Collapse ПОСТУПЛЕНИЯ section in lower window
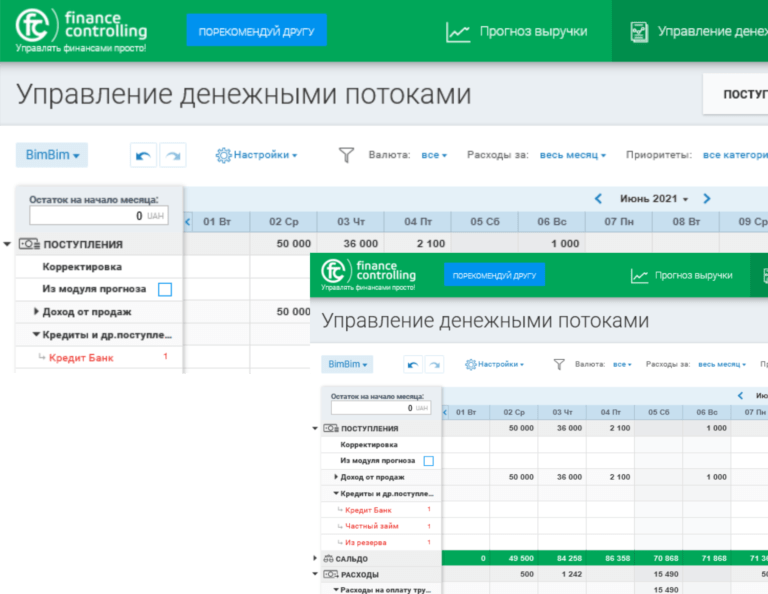 pos(315,428)
